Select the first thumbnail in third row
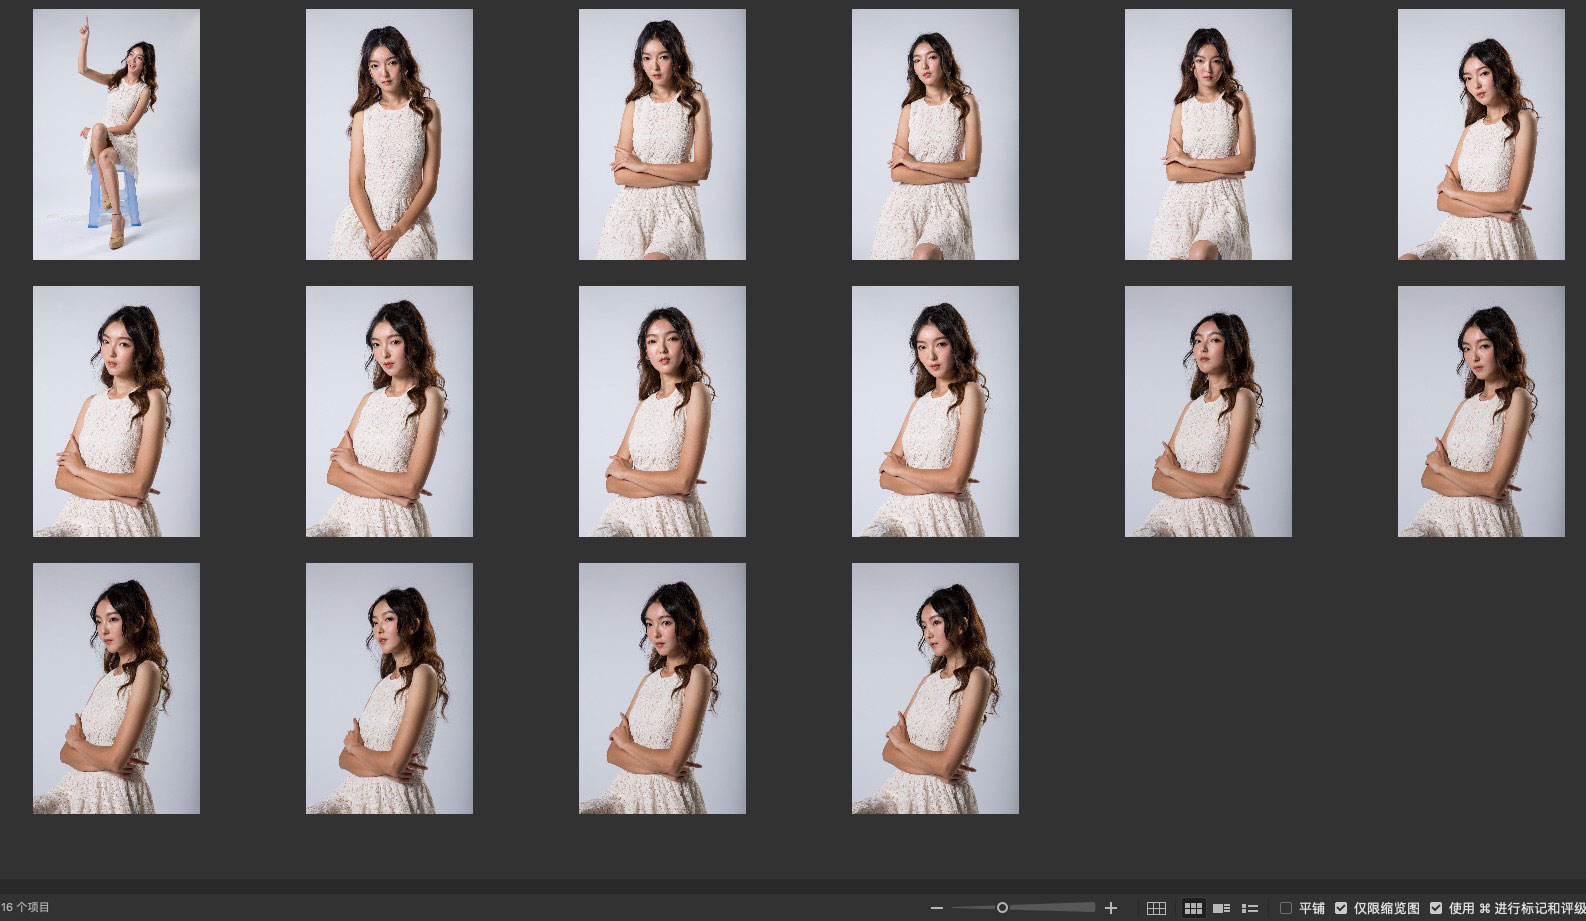Screen dimensions: 1586x921 pyautogui.click(x=116, y=688)
